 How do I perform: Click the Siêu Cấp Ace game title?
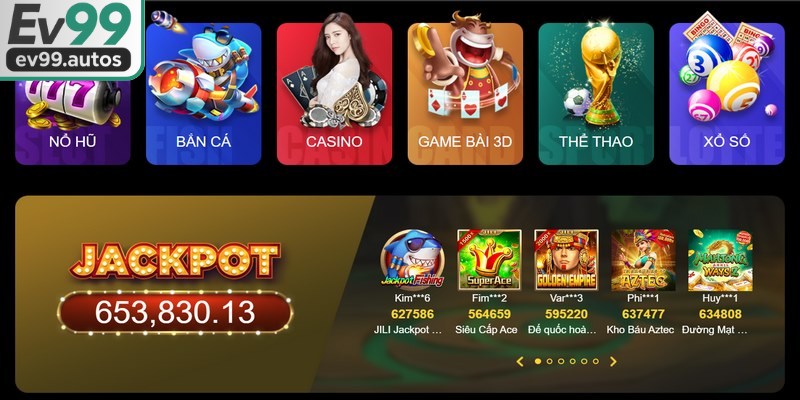486,330
